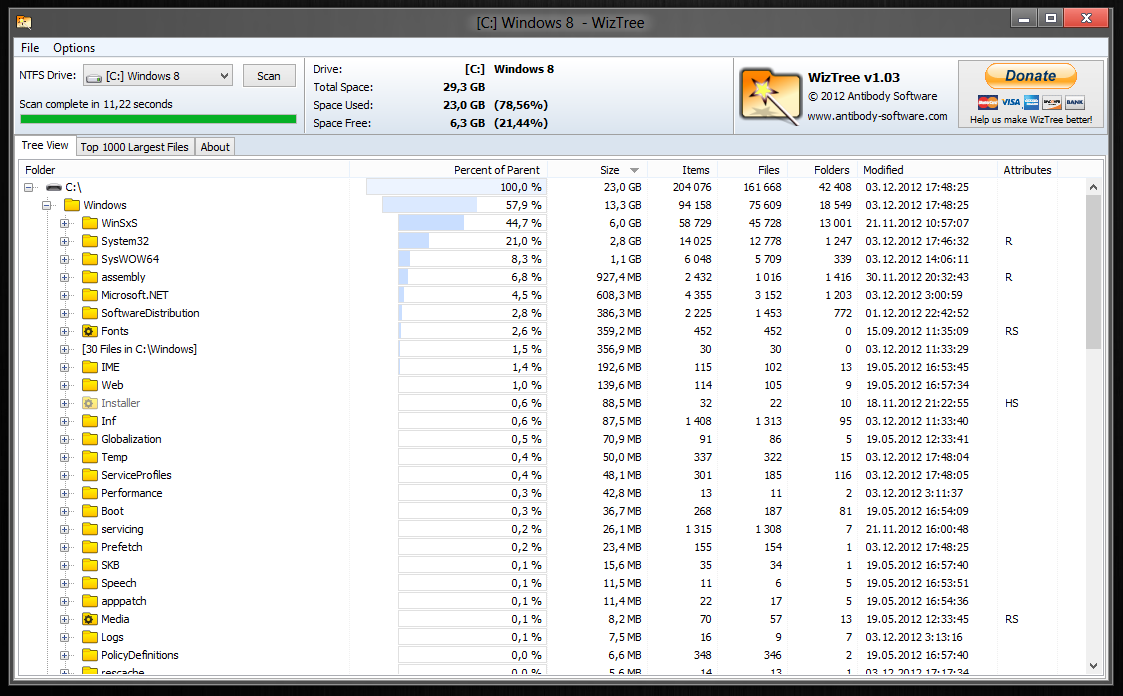Click the WinSxS 44,7 % percent bar
Image resolution: width=1123 pixels, height=696 pixels.
click(x=473, y=223)
